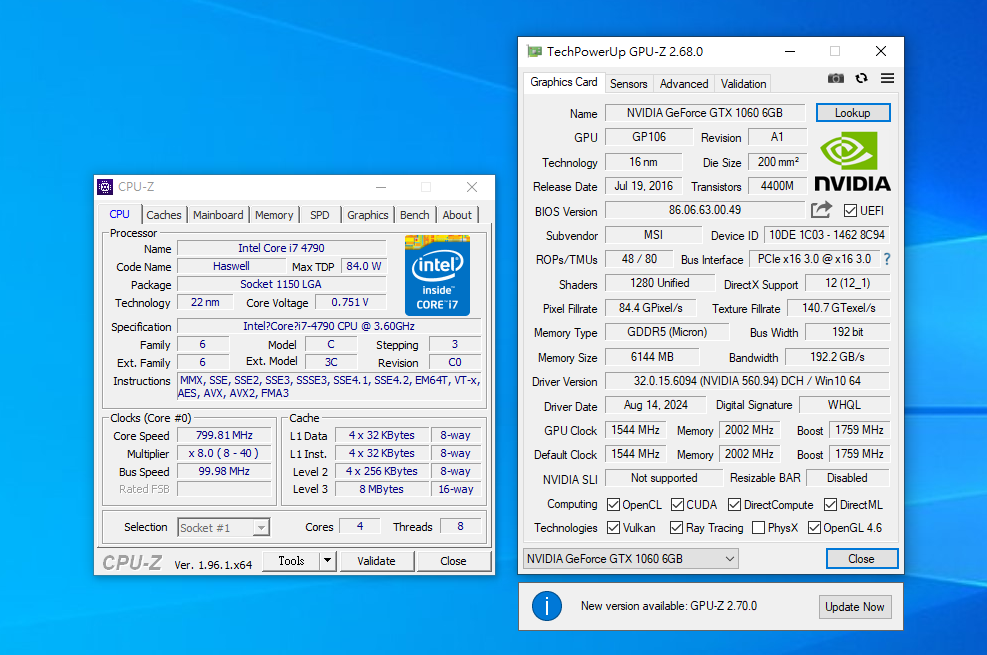
Task: Open the Mainboard tab in CPU-Z
Action: click(218, 215)
